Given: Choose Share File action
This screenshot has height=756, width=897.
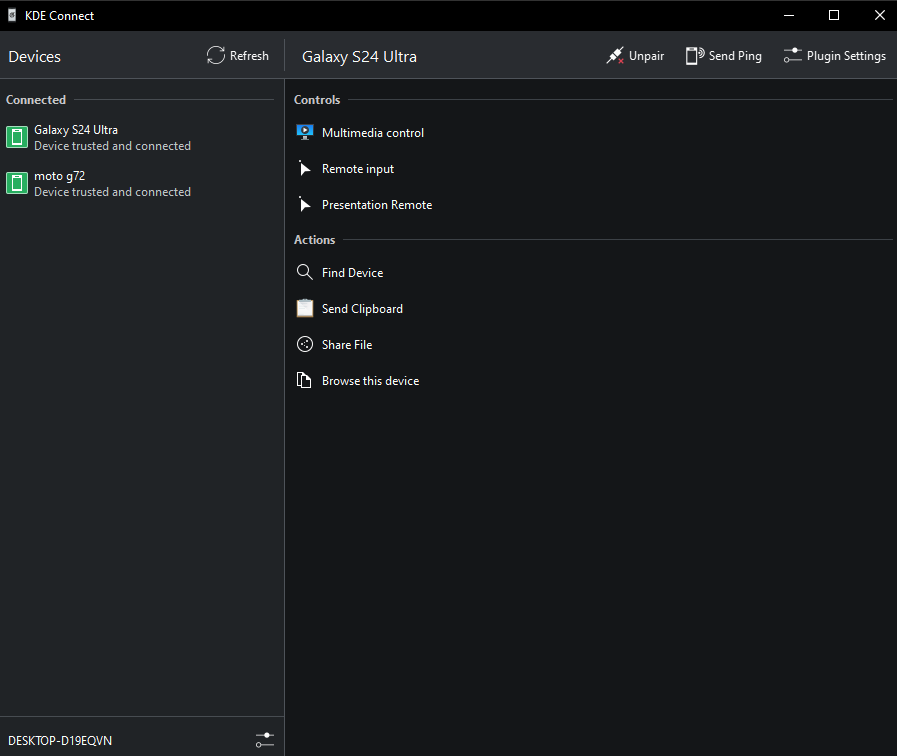Looking at the screenshot, I should (592, 344).
